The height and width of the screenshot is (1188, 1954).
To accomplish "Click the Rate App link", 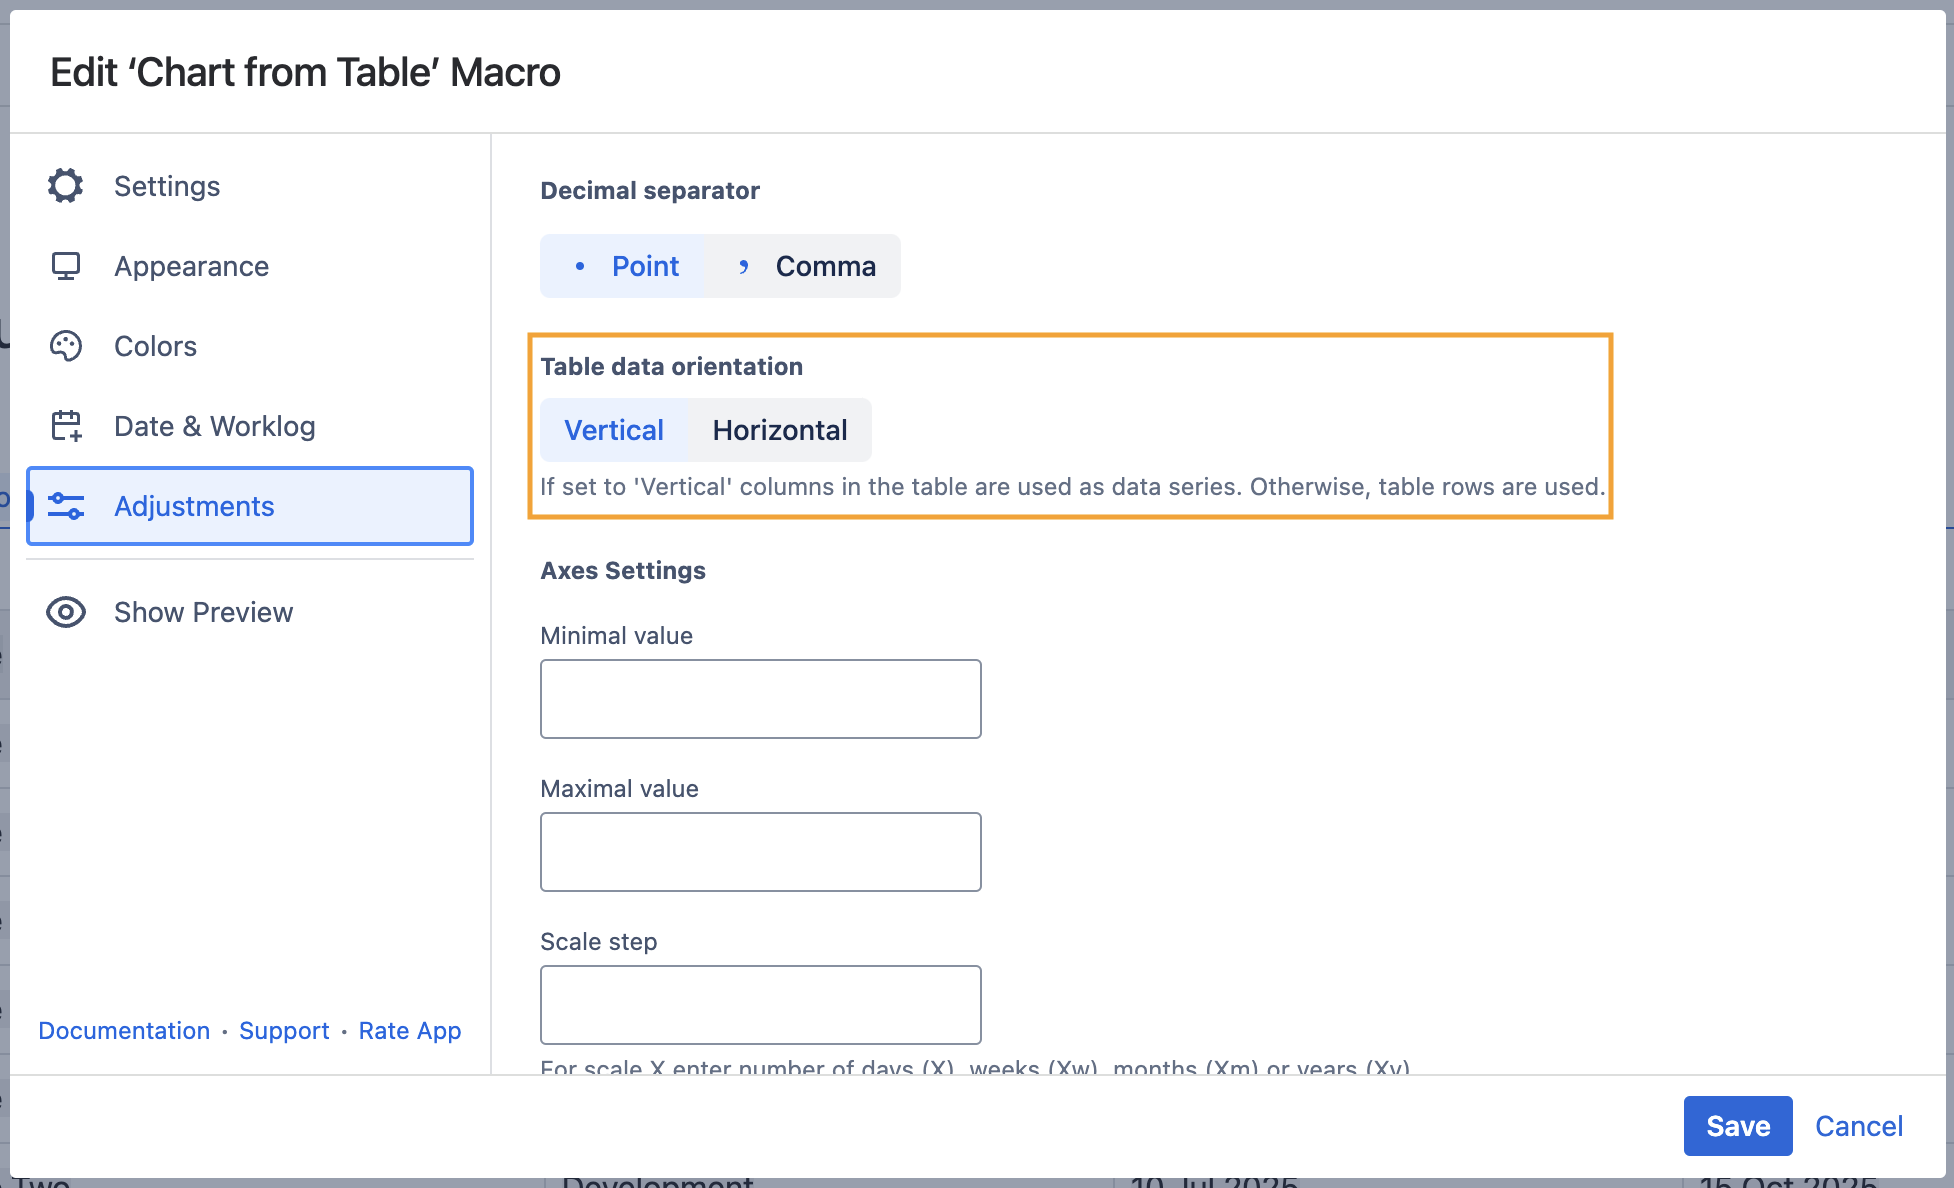I will point(410,1030).
